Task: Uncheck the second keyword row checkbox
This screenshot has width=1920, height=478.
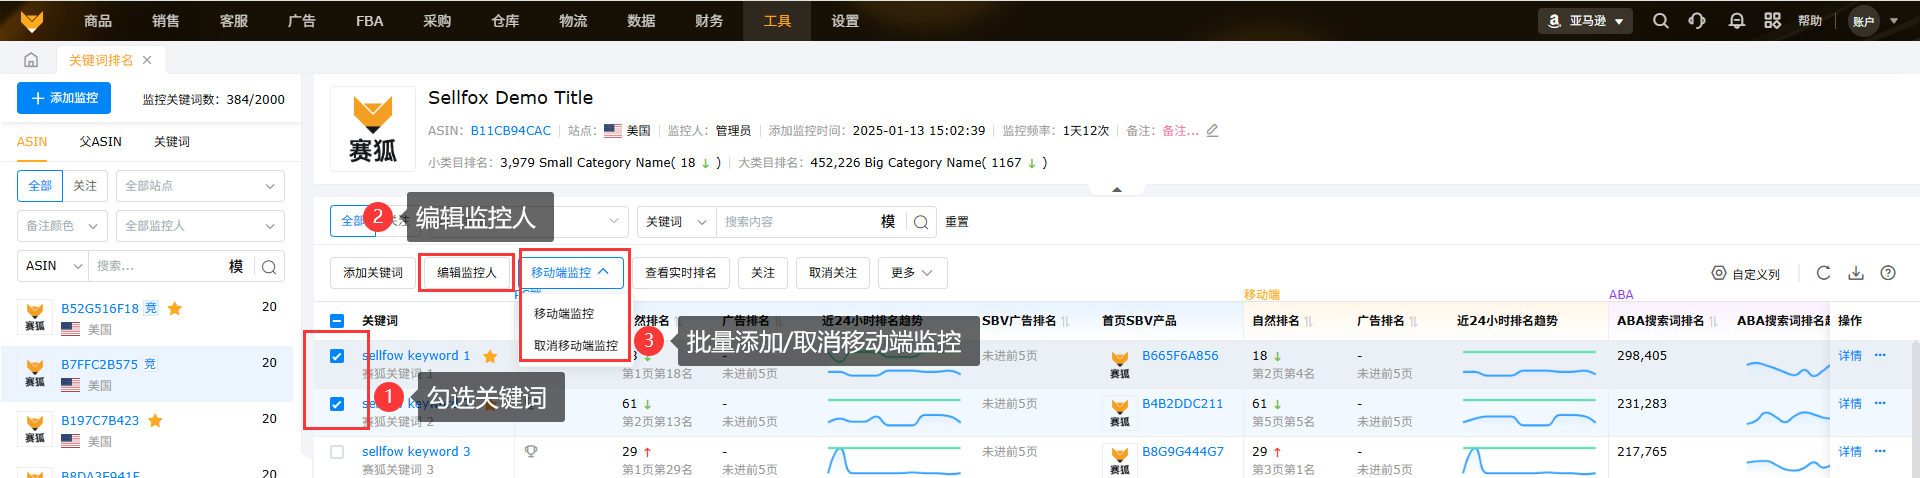Action: point(337,404)
